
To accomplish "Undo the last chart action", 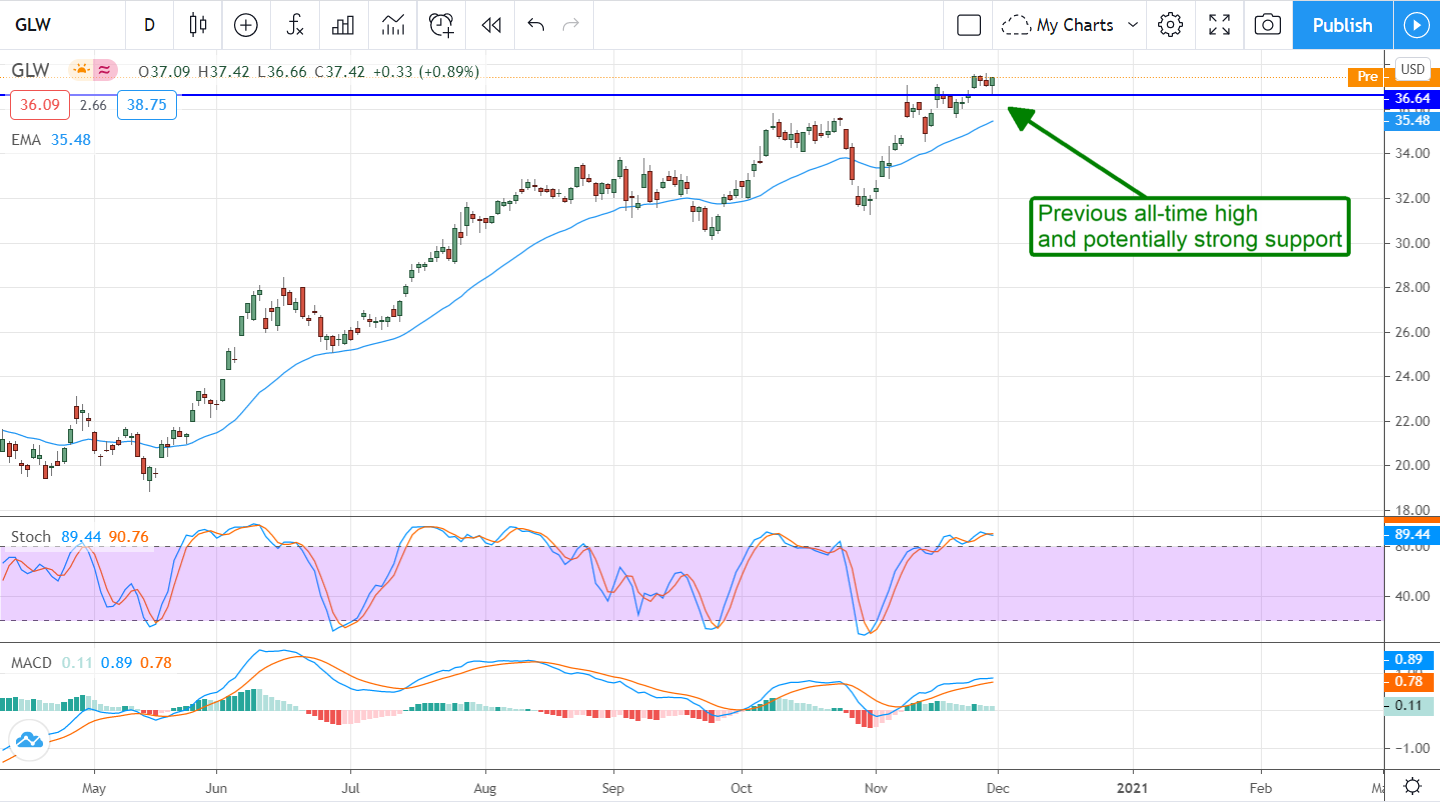I will click(536, 25).
